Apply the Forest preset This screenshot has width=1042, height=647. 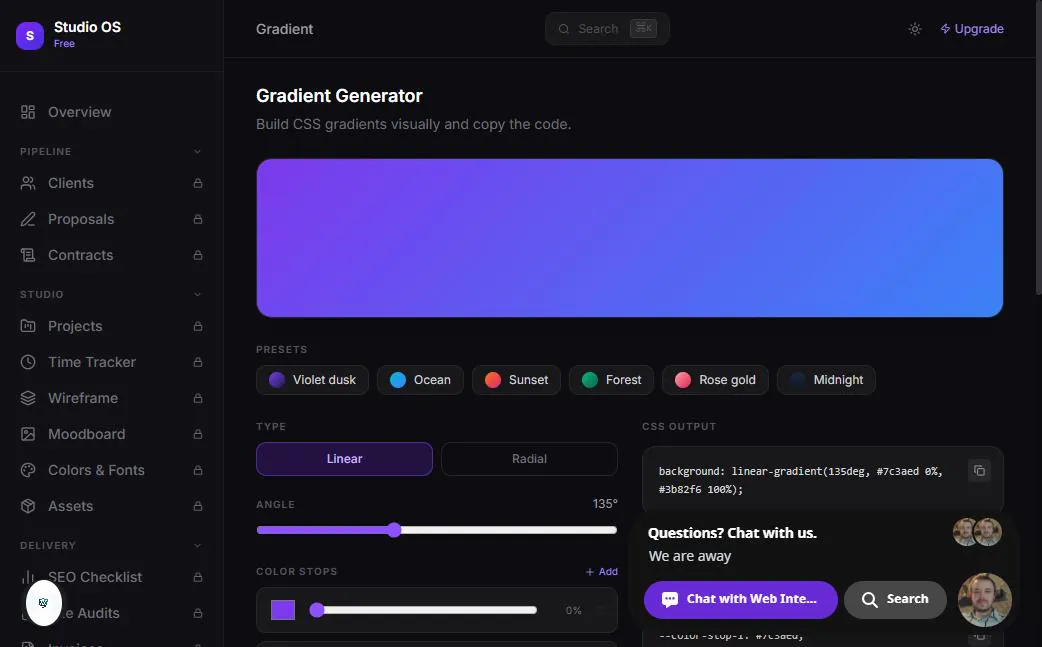coord(611,380)
